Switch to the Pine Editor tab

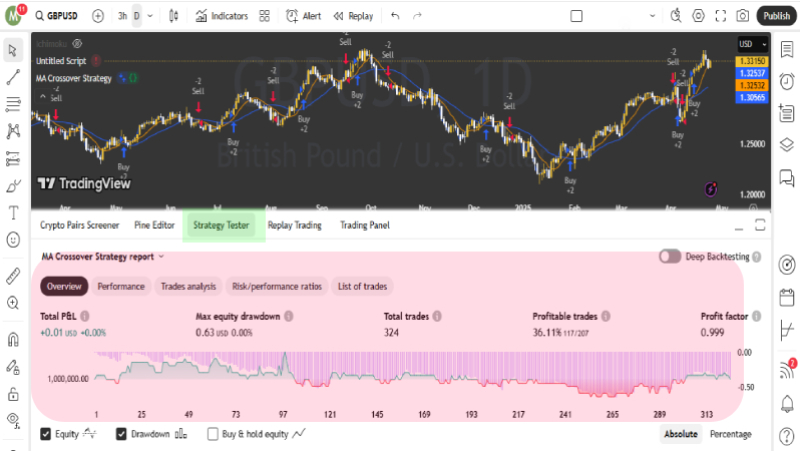[155, 225]
